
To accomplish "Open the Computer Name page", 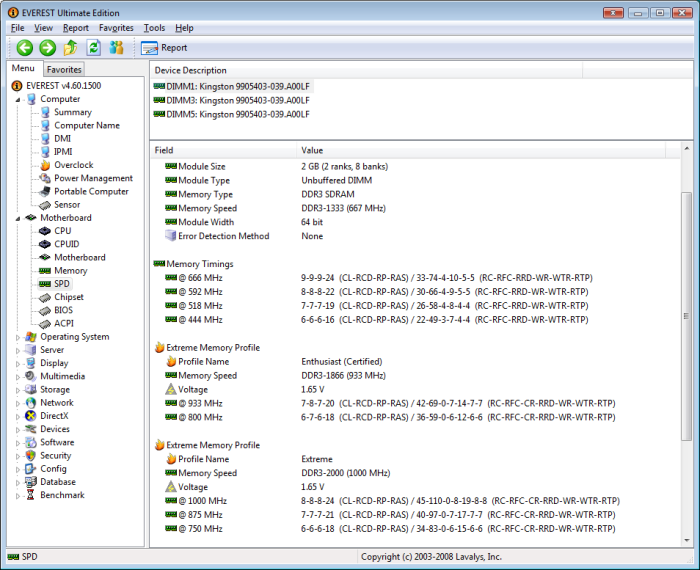I will pos(87,125).
